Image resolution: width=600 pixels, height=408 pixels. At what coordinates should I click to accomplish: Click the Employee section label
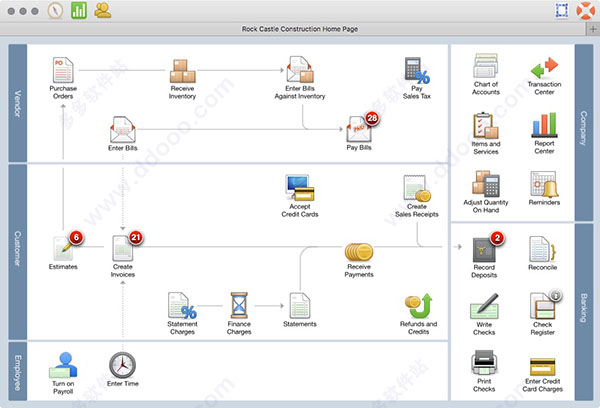point(18,373)
